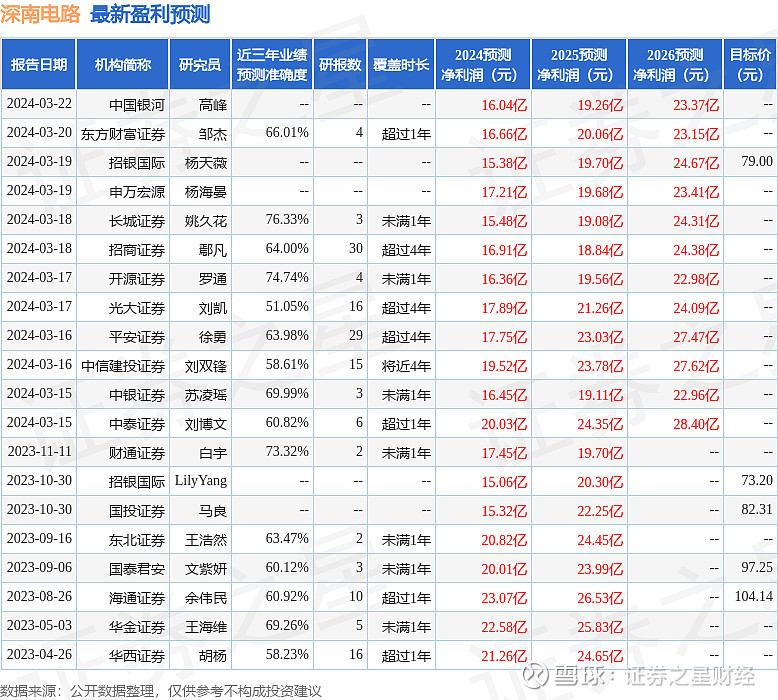Click accuracy value 66.01%
Image resolution: width=778 pixels, height=700 pixels.
tap(287, 132)
